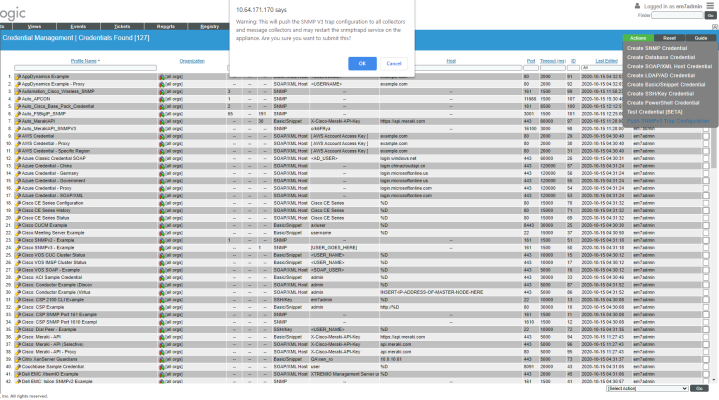This screenshot has height=400, width=719.
Task: Open the key icon for Cisco CE Series Configuration
Action: [x=18, y=203]
